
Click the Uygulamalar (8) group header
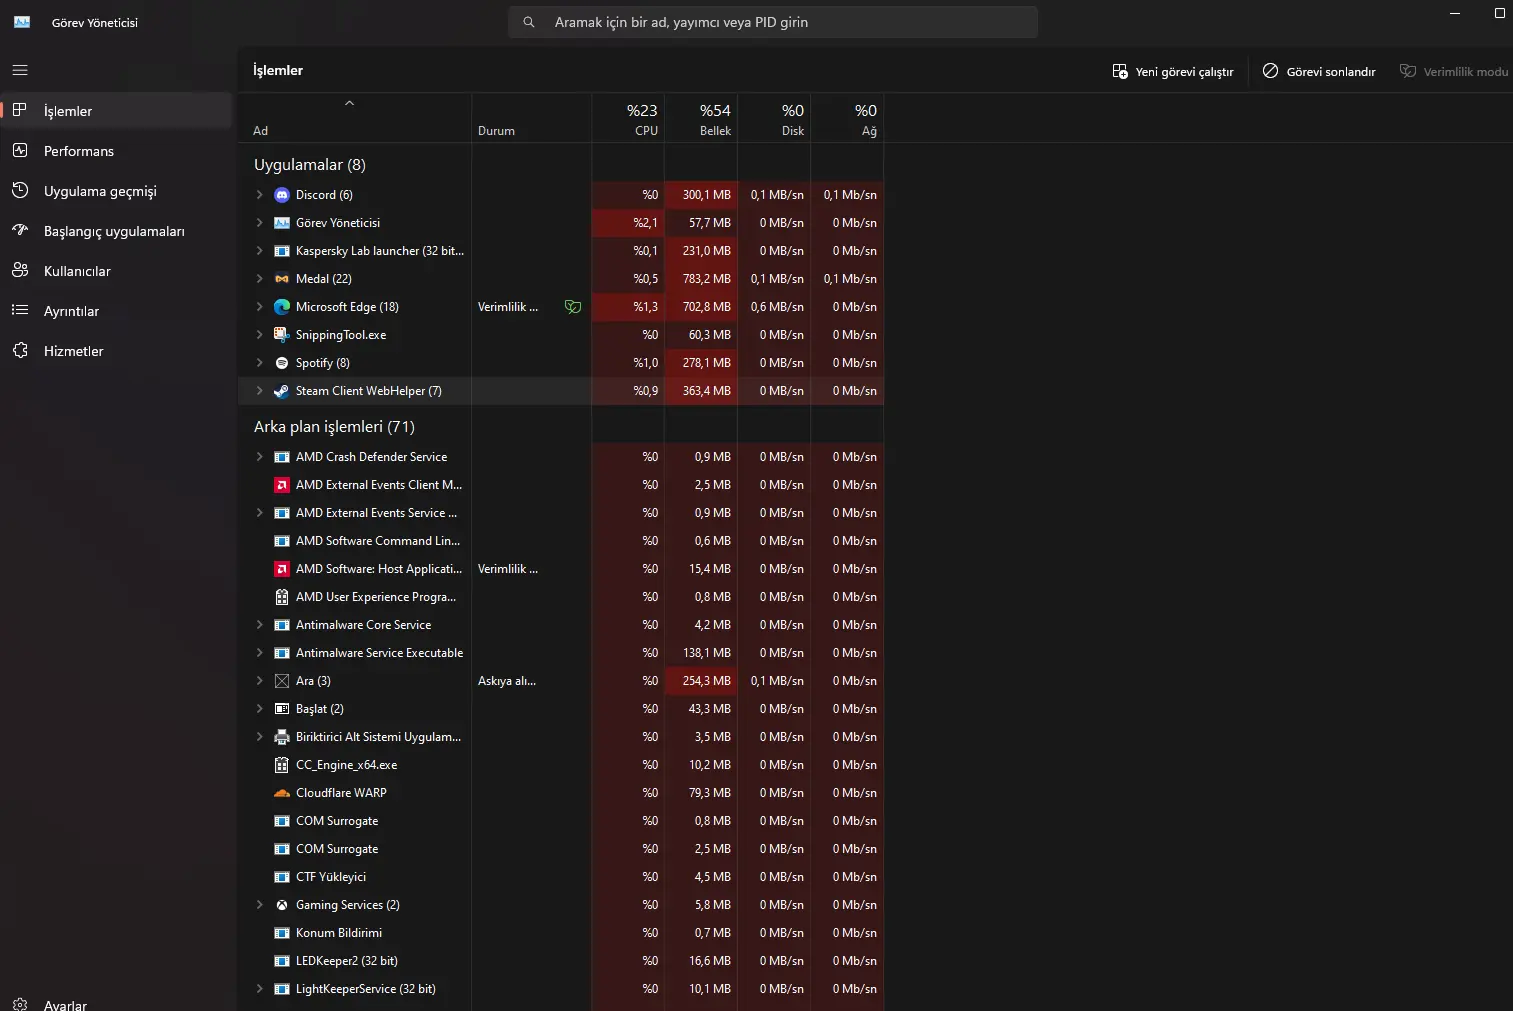pos(310,165)
